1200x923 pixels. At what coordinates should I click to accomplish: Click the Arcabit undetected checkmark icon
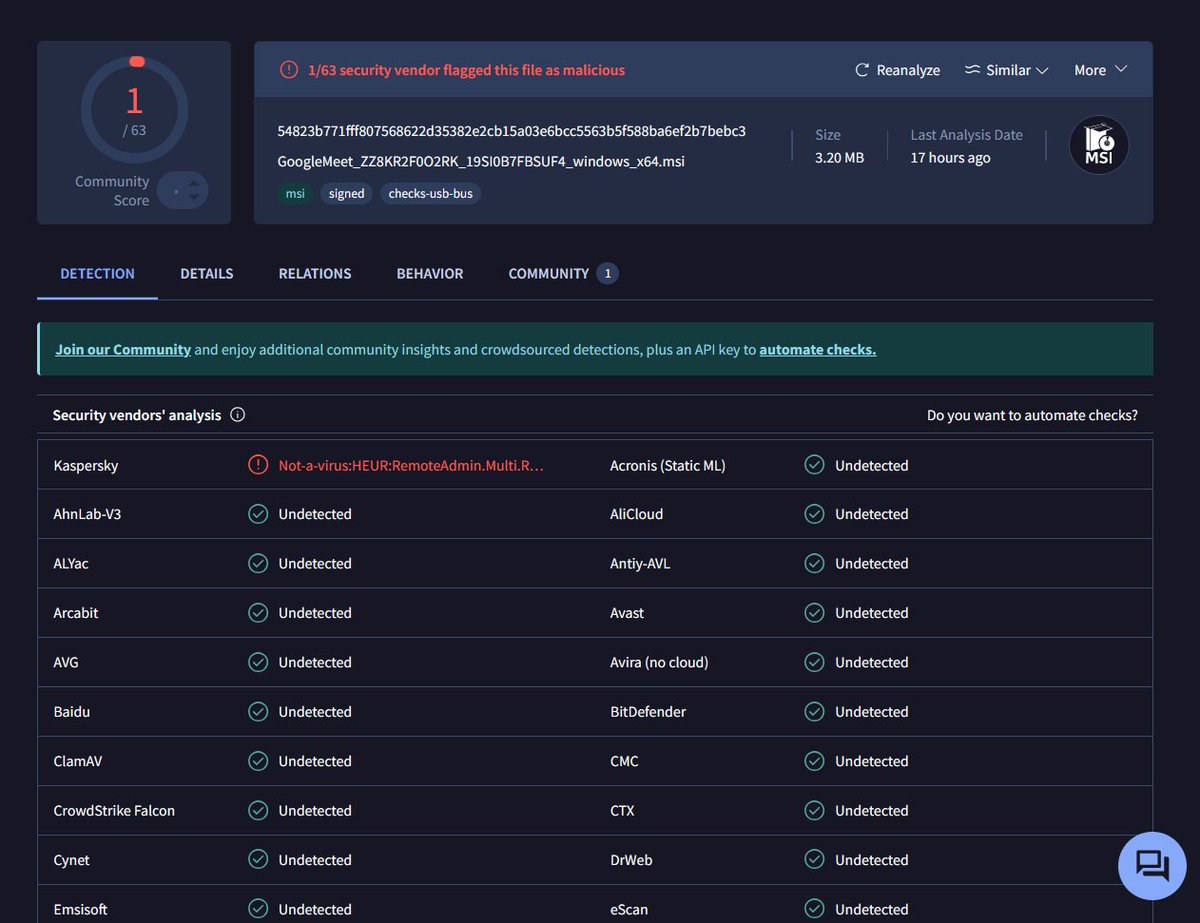258,613
